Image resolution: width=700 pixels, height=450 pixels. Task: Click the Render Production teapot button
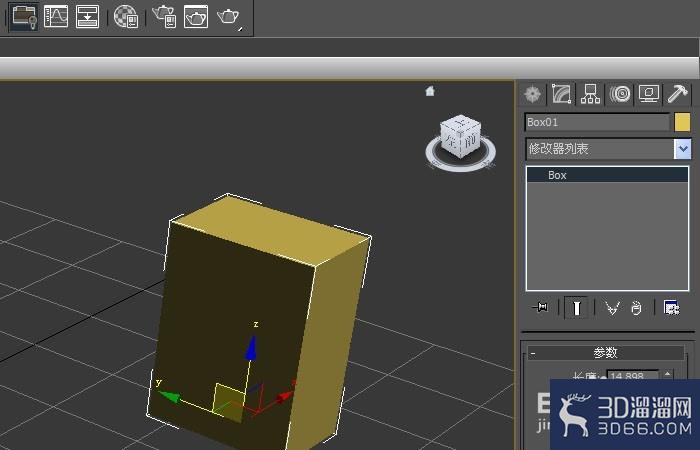229,17
